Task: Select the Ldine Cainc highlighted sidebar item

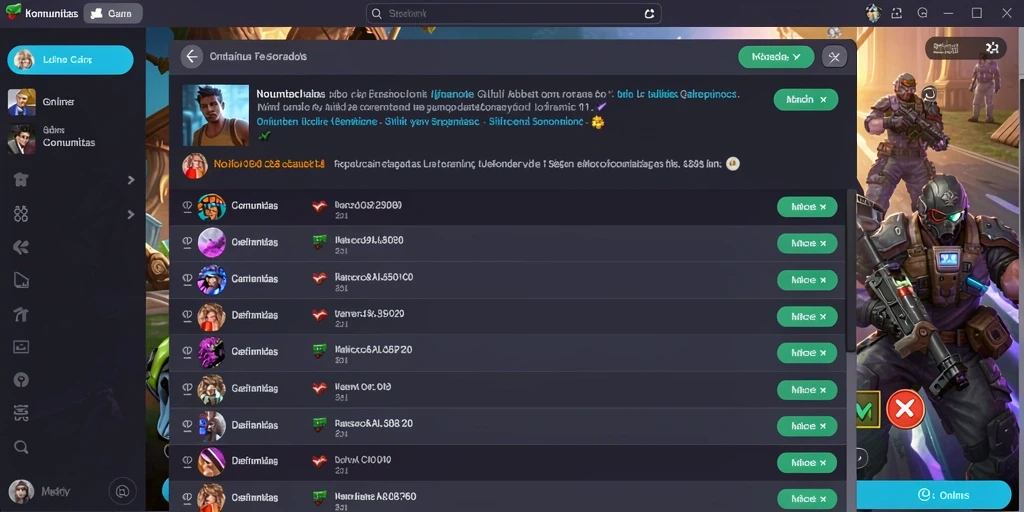Action: click(x=70, y=59)
